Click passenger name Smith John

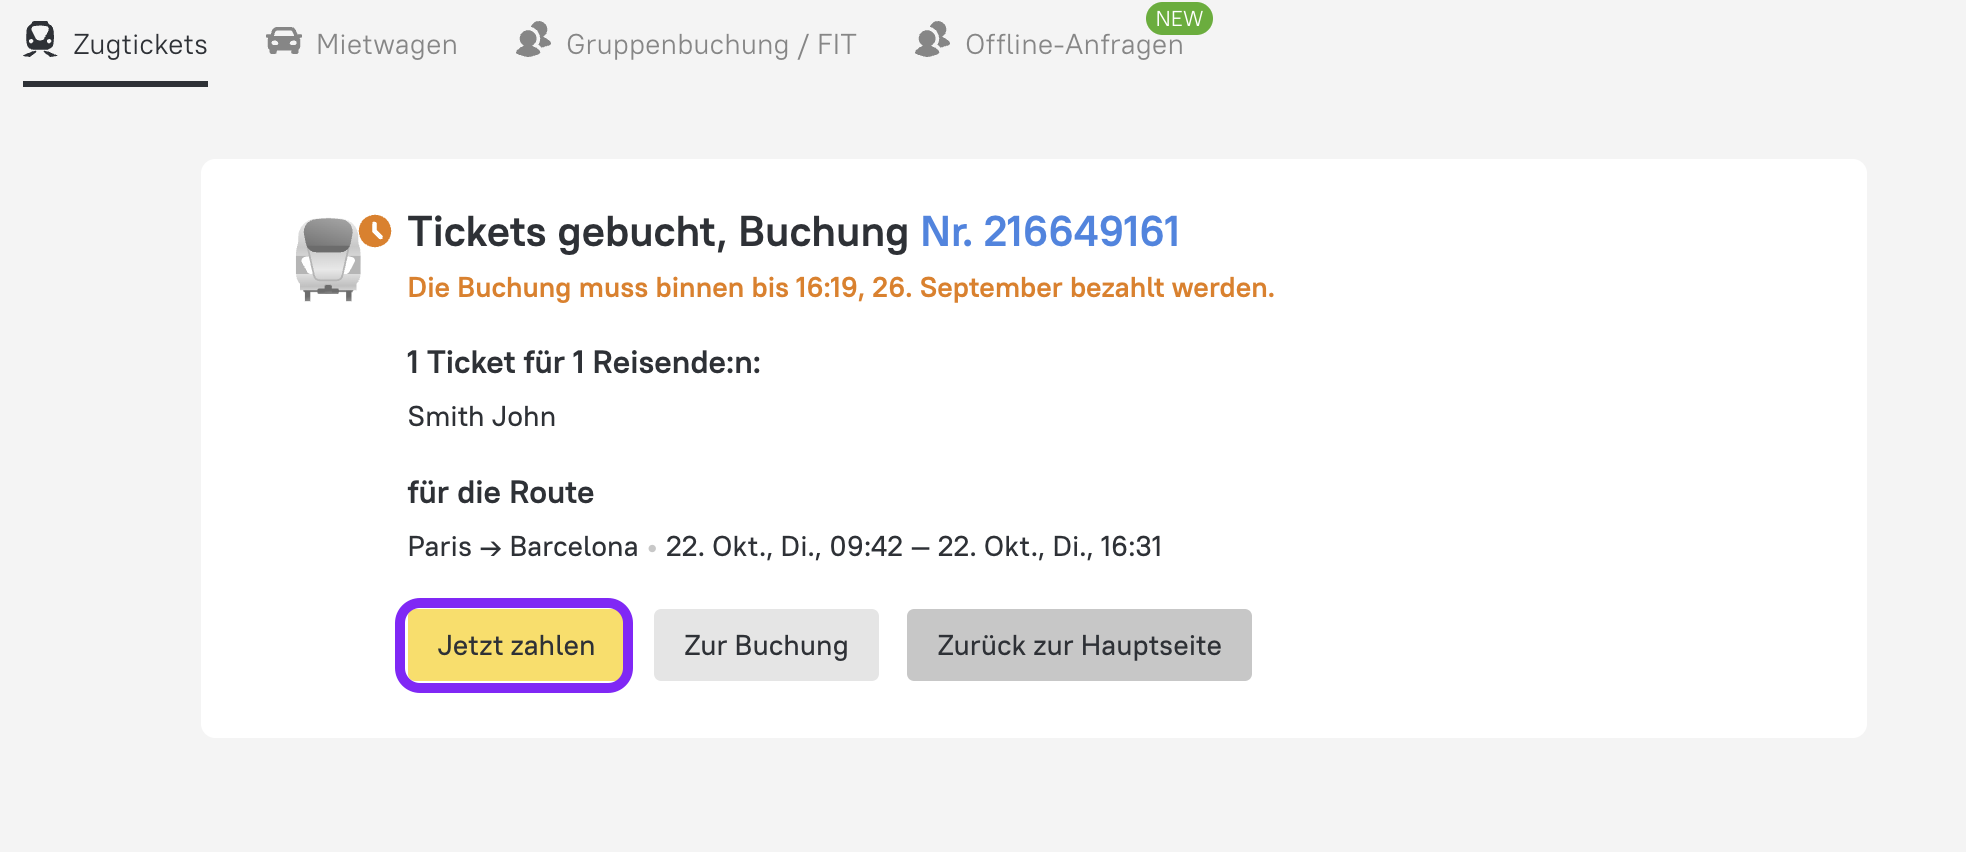[481, 416]
